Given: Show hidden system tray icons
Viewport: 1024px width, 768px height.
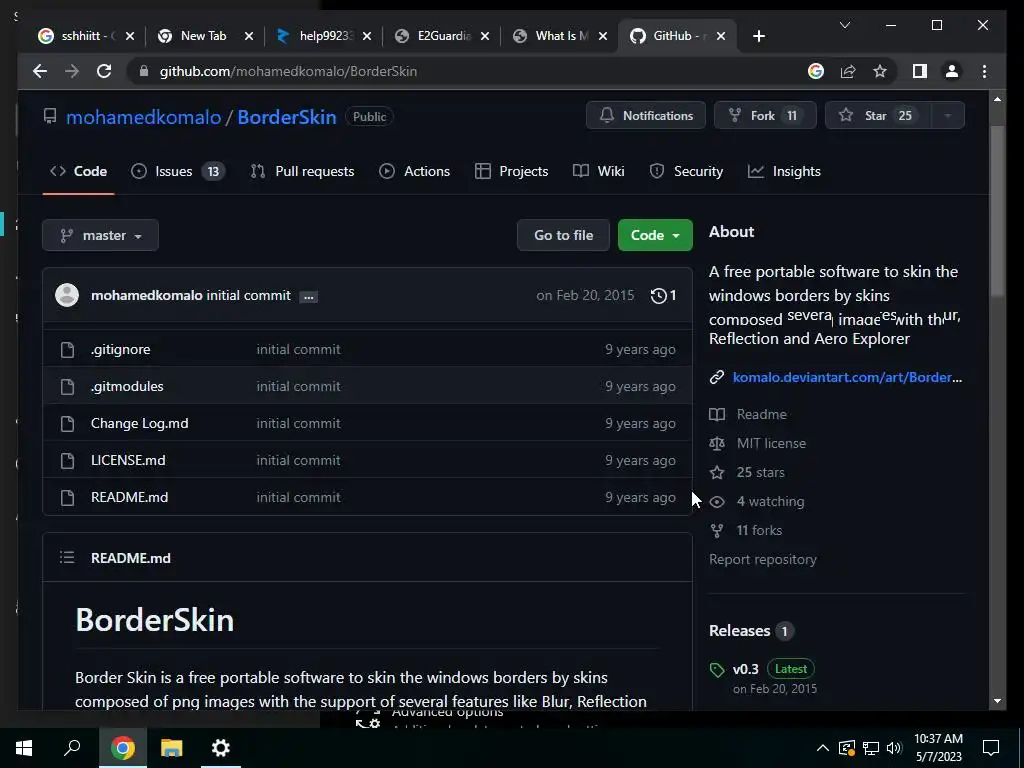Looking at the screenshot, I should tap(823, 748).
